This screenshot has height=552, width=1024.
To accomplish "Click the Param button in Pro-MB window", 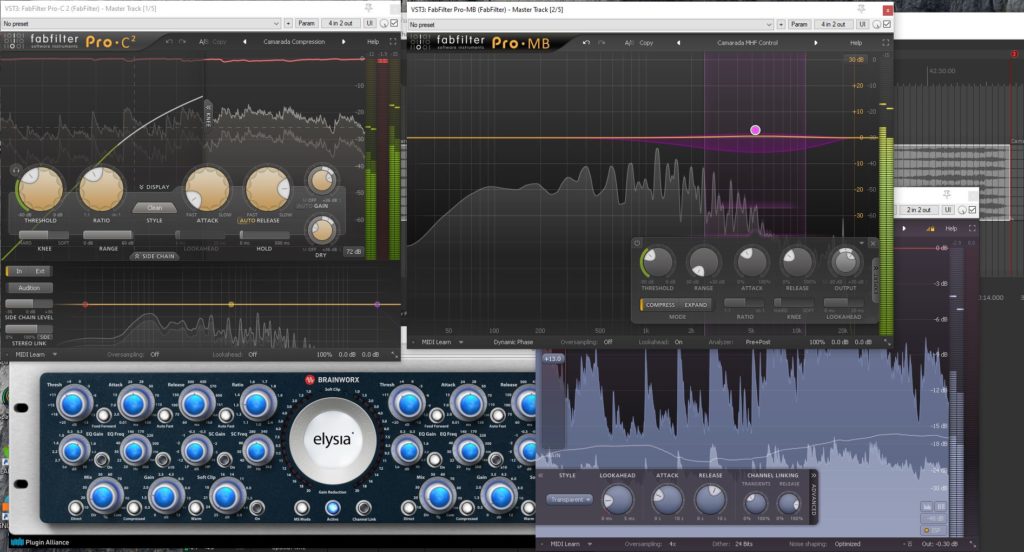I will [799, 24].
